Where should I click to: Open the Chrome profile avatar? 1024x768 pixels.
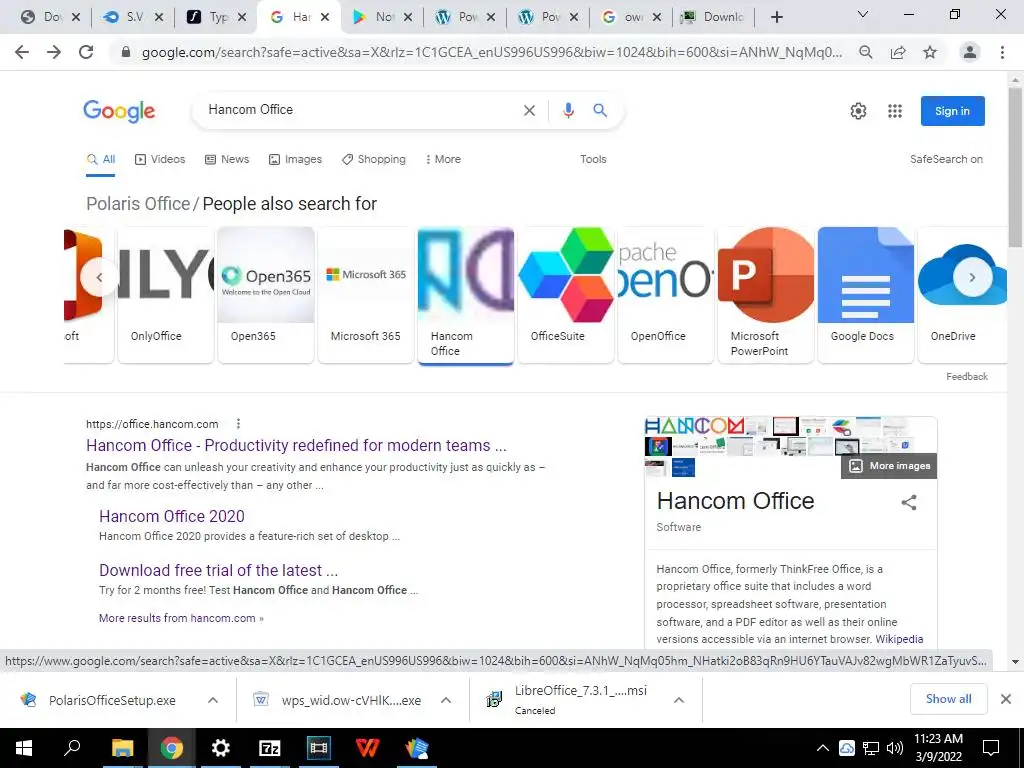click(970, 52)
